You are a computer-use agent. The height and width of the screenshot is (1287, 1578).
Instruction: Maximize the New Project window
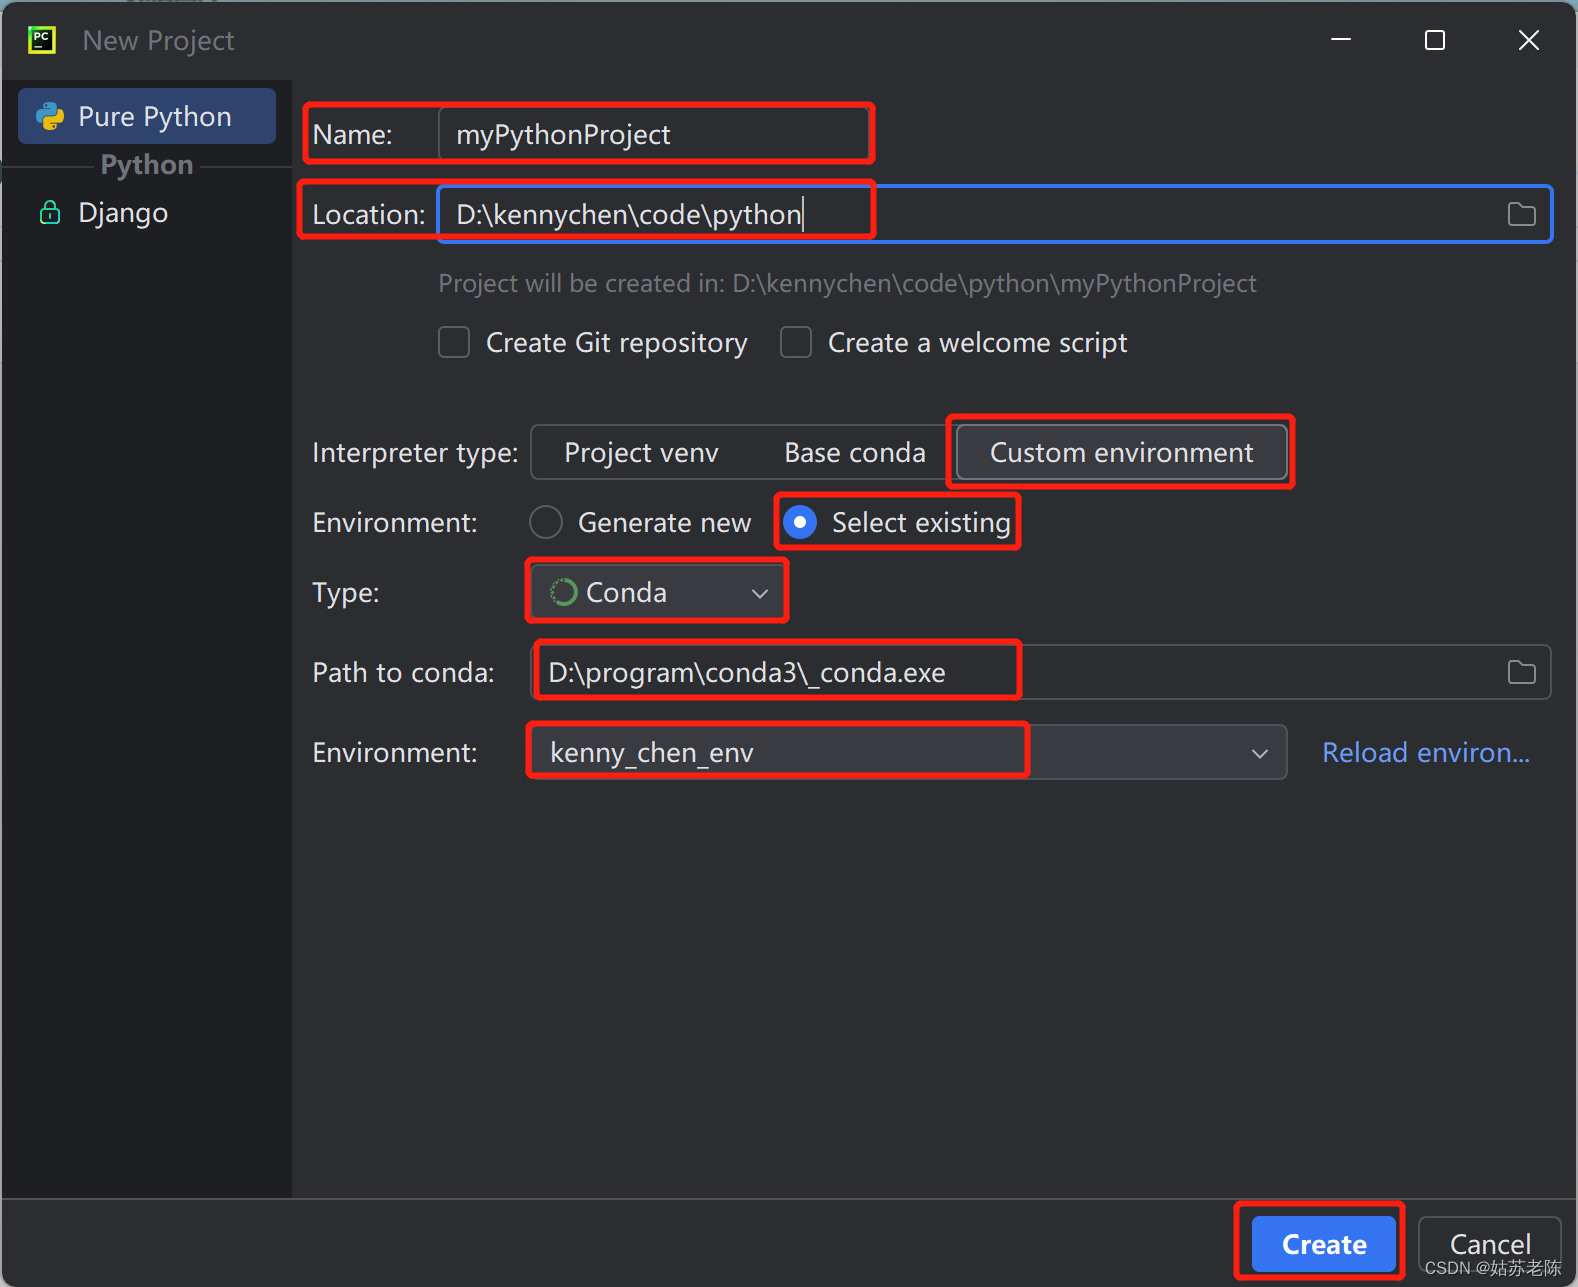tap(1435, 40)
